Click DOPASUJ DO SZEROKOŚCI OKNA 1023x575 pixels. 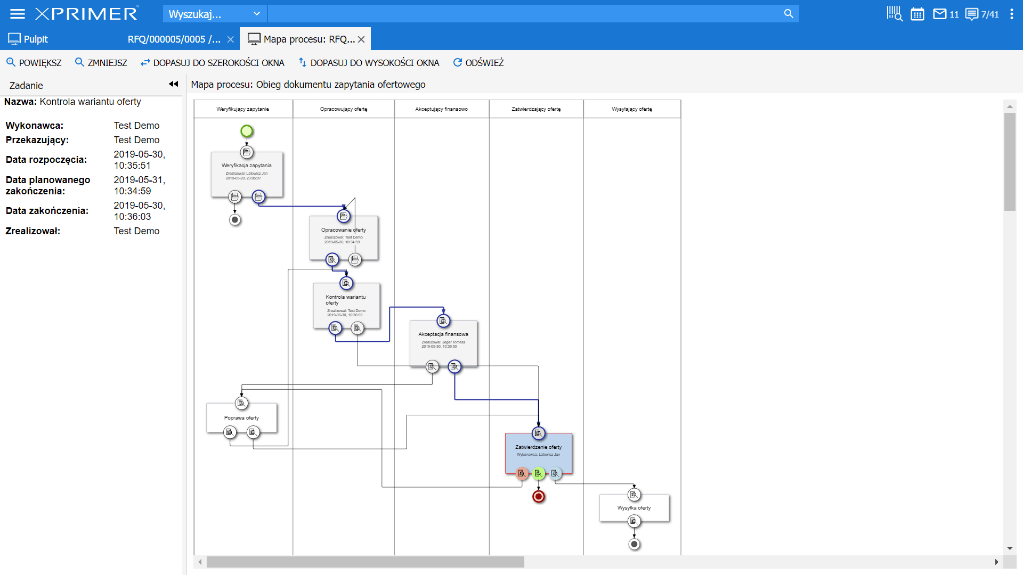212,62
